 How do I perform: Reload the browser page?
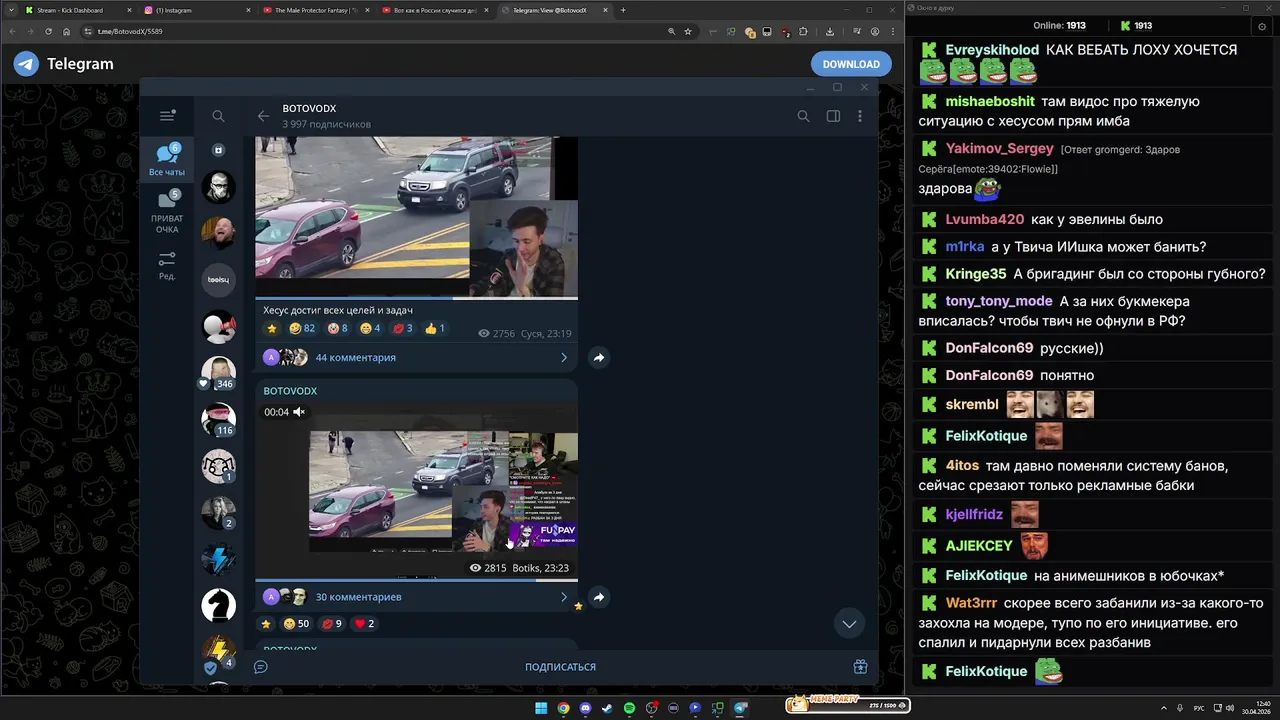click(x=48, y=31)
